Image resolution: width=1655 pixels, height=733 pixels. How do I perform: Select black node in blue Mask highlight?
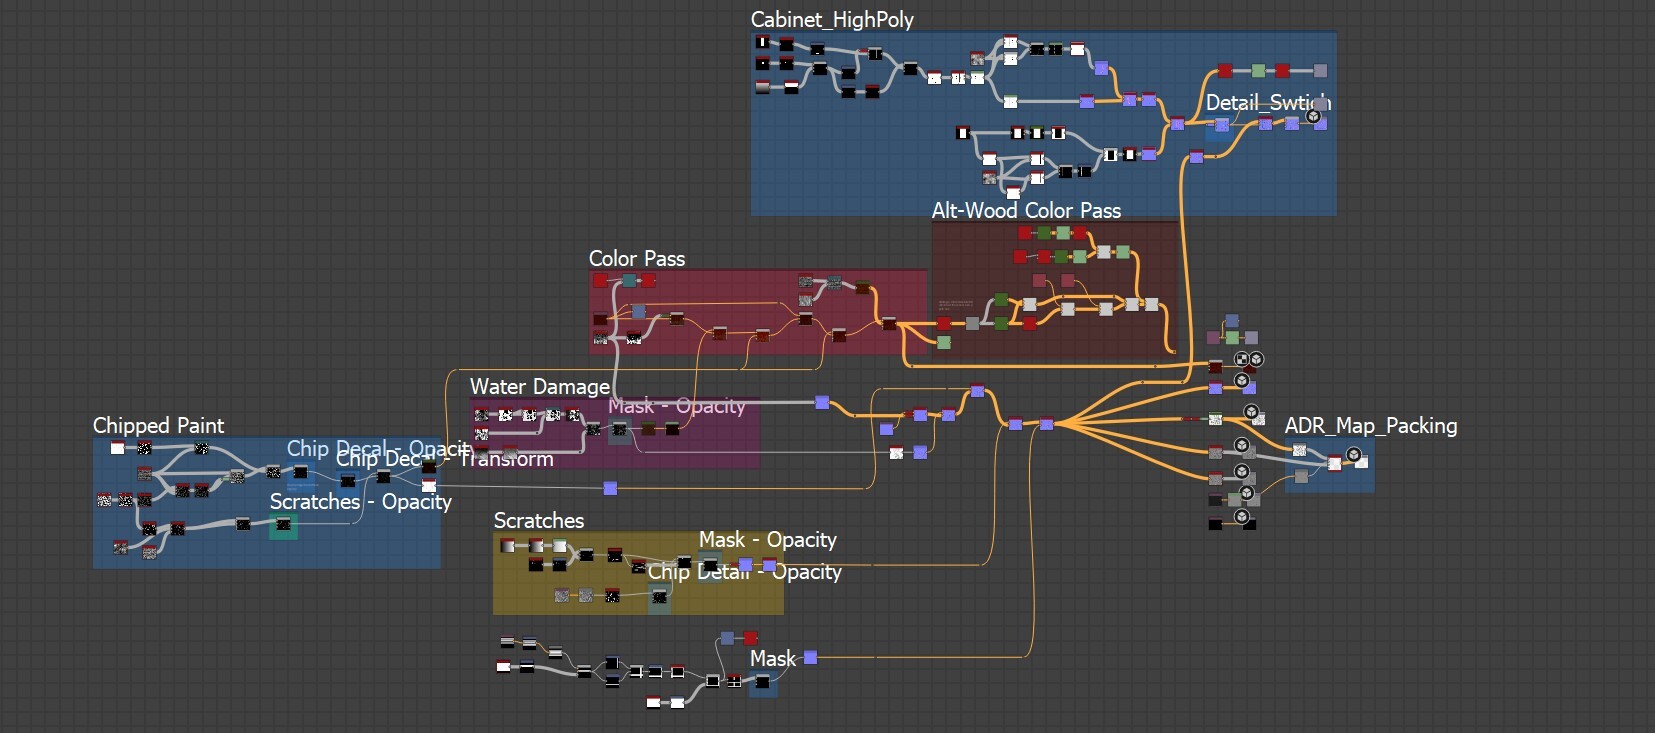click(x=762, y=682)
